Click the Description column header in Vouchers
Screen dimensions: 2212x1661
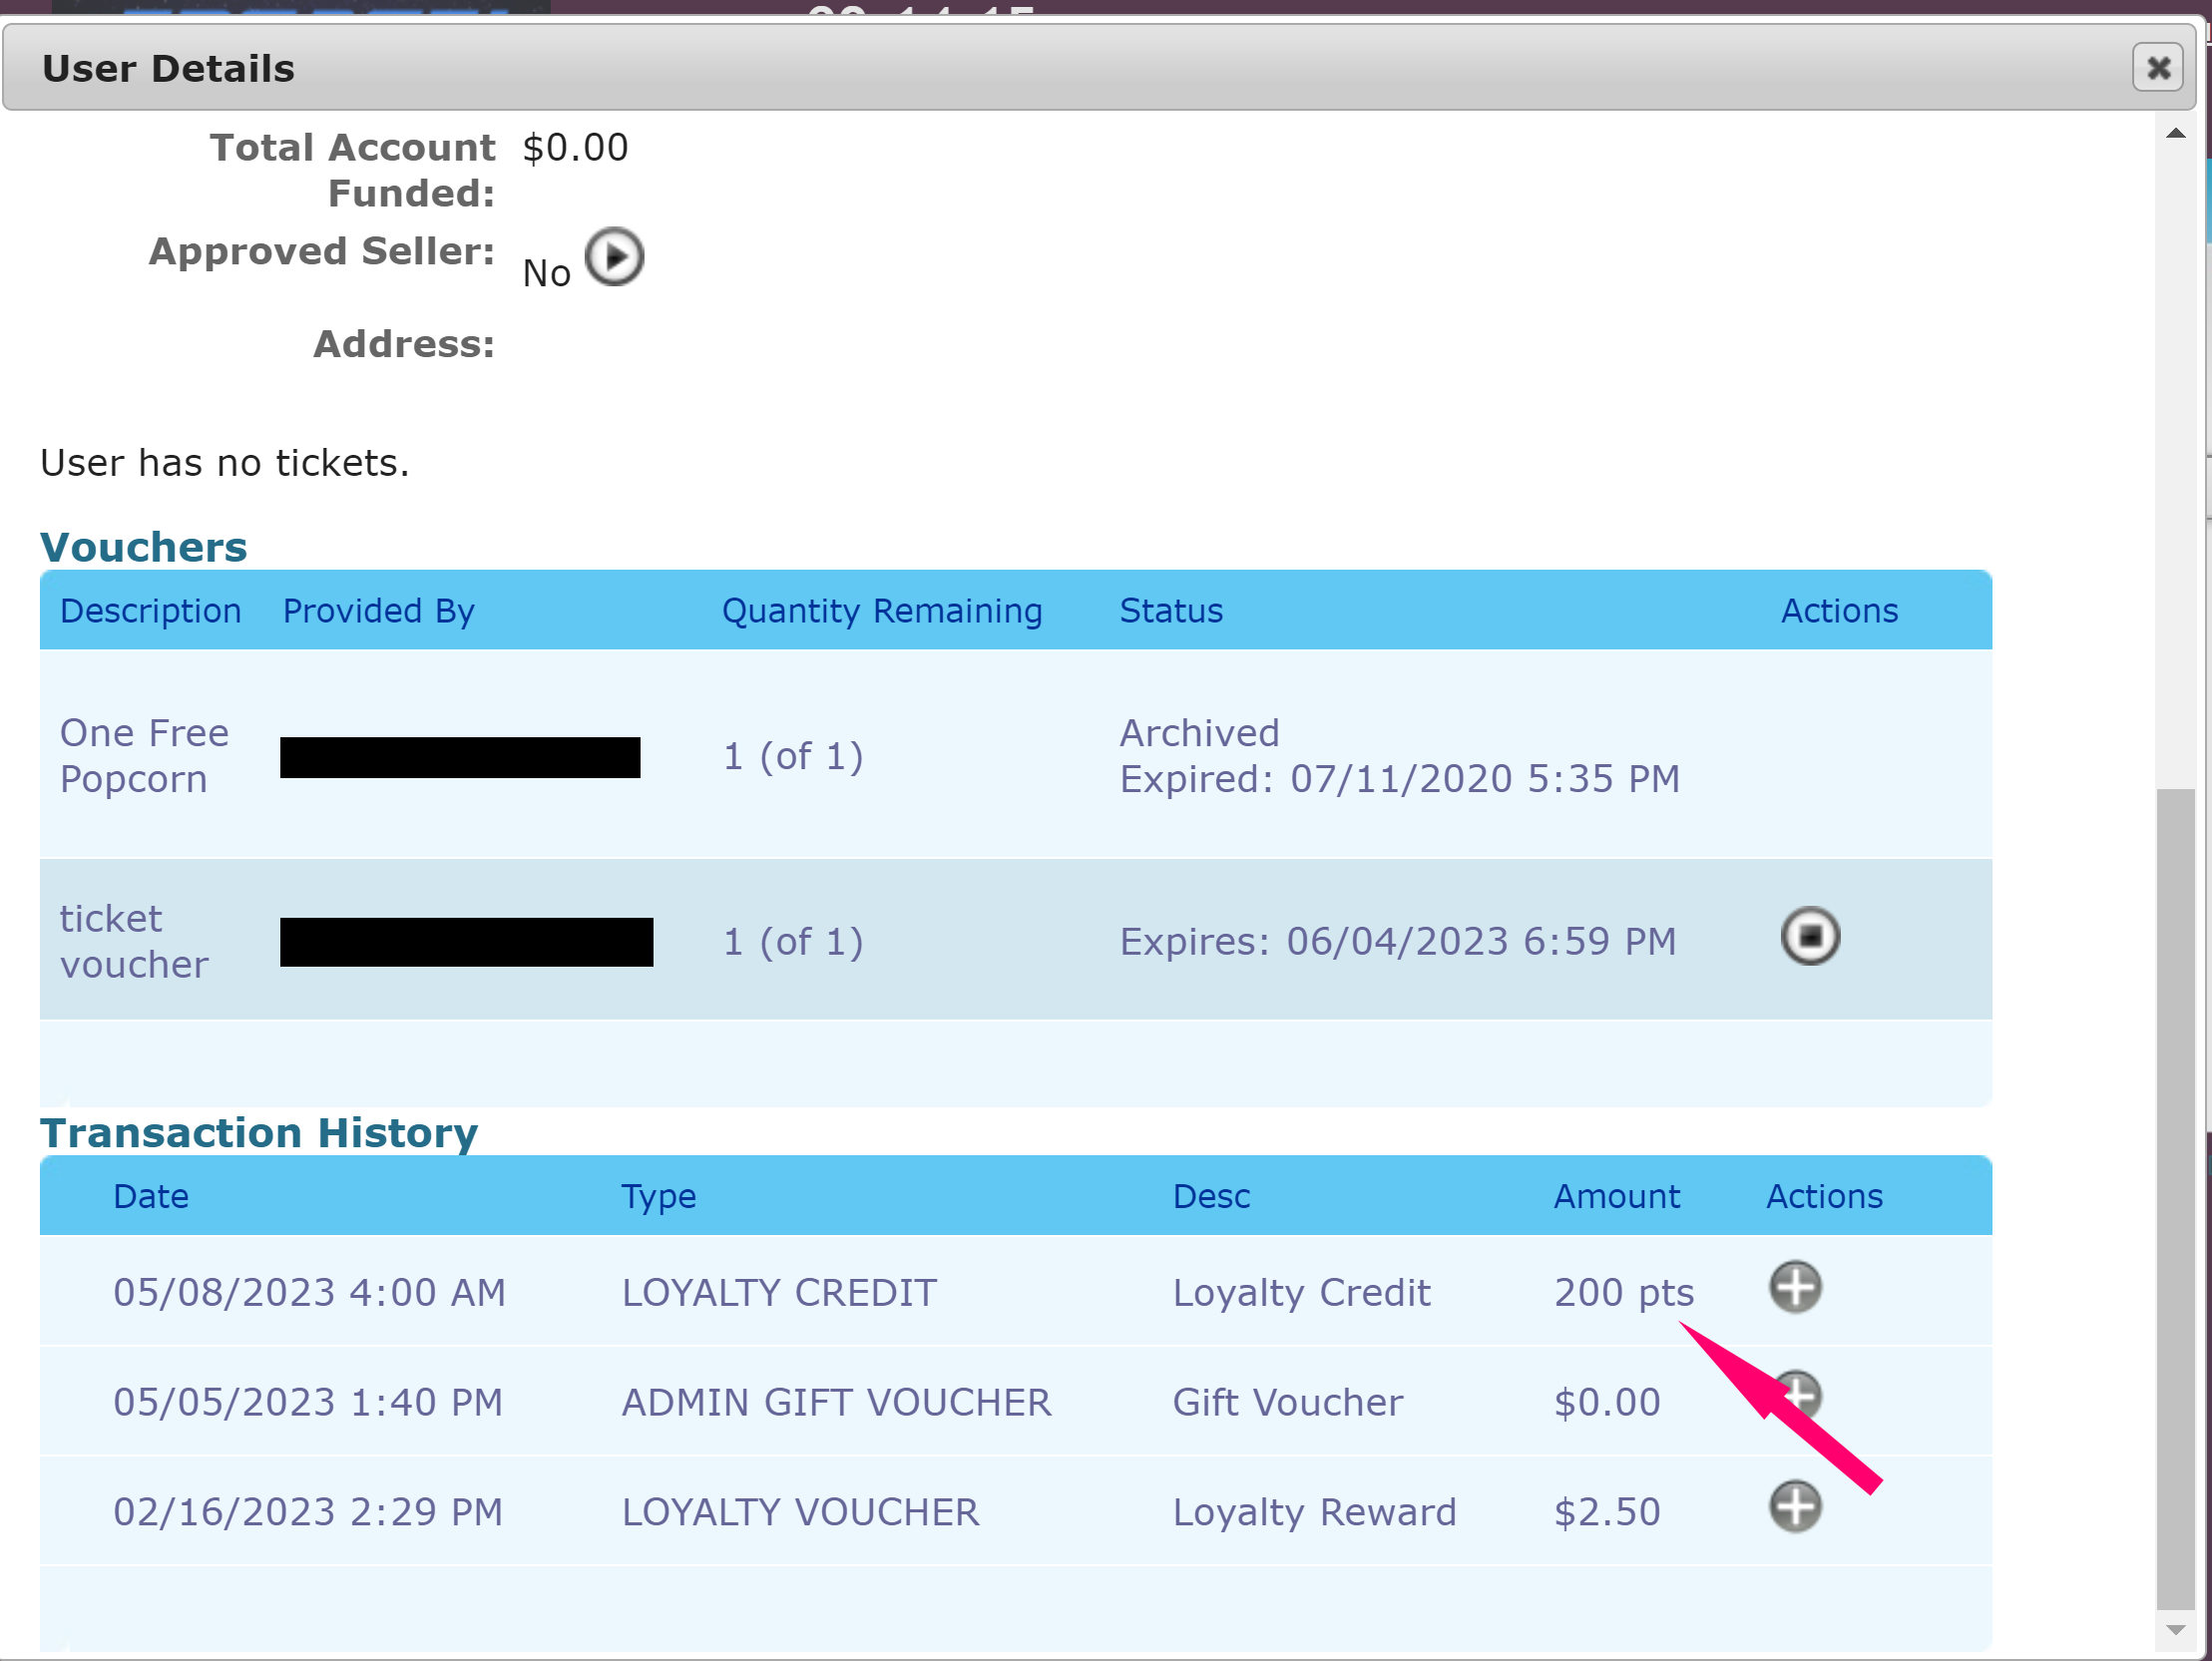pos(150,611)
